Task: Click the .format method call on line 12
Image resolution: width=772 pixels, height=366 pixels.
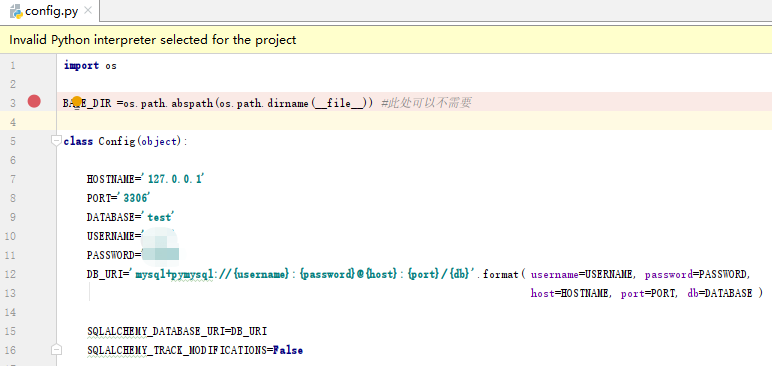Action: coord(498,274)
